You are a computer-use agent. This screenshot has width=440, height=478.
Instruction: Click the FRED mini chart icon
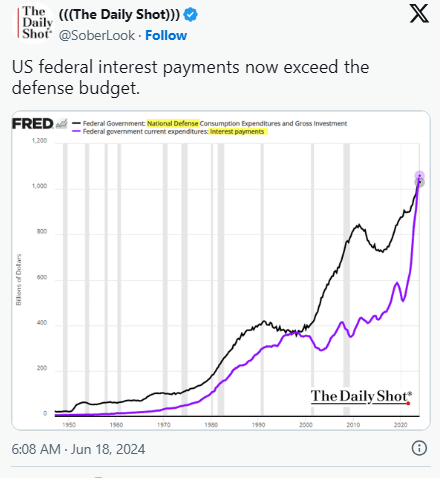pyautogui.click(x=61, y=124)
